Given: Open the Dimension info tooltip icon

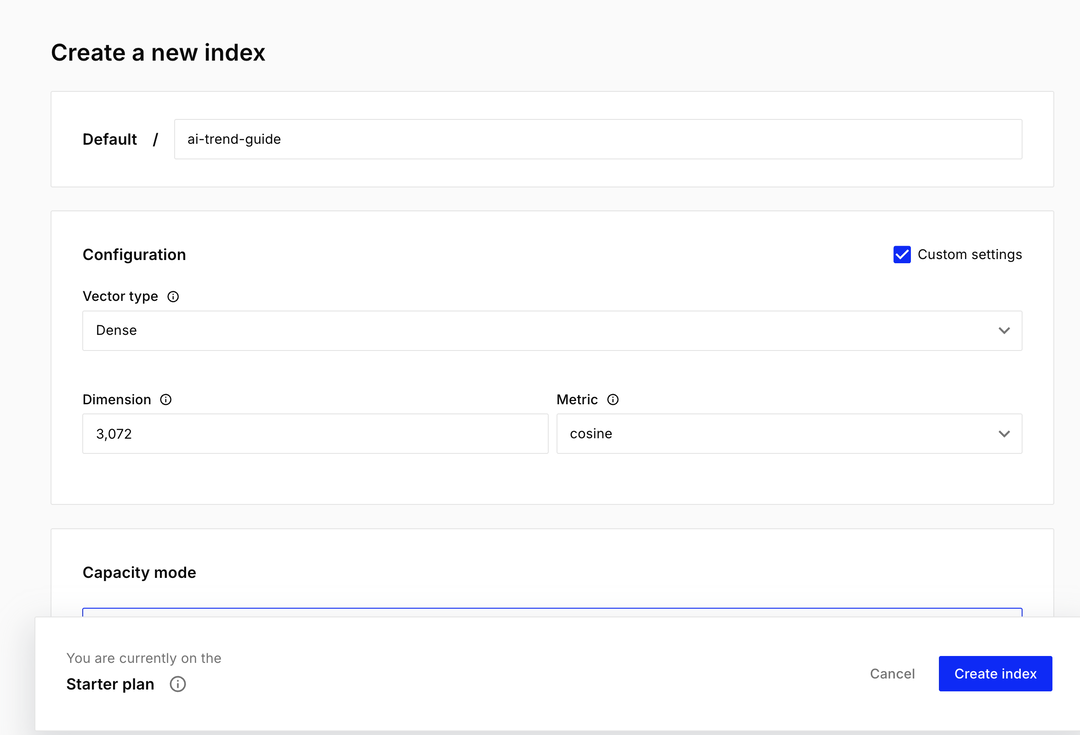Looking at the screenshot, I should click(166, 400).
